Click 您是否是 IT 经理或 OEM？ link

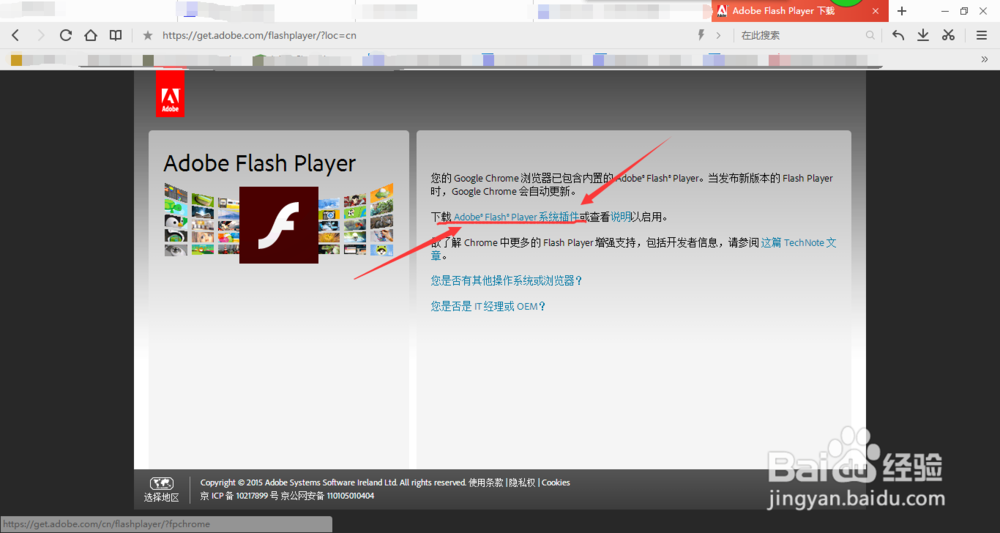point(488,306)
